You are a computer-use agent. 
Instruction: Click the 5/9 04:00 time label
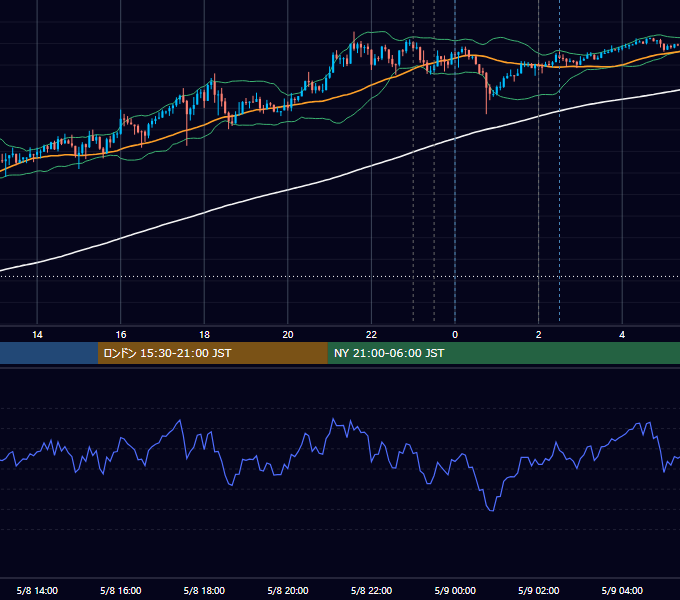click(622, 590)
